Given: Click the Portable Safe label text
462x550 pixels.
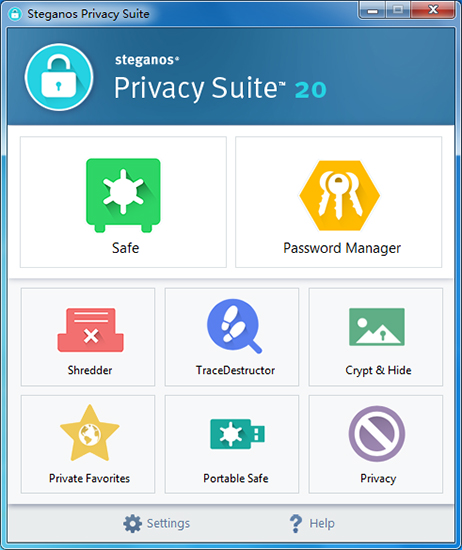Looking at the screenshot, I should coord(236,478).
